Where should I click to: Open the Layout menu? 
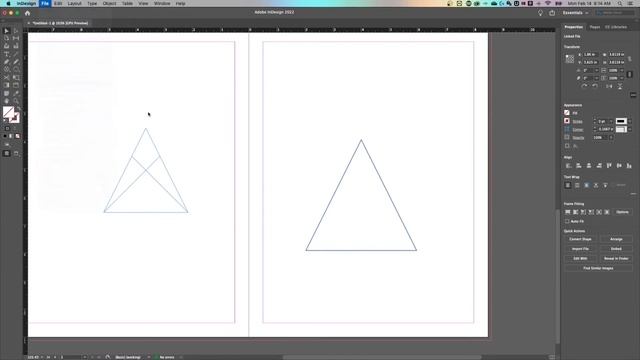74,3
